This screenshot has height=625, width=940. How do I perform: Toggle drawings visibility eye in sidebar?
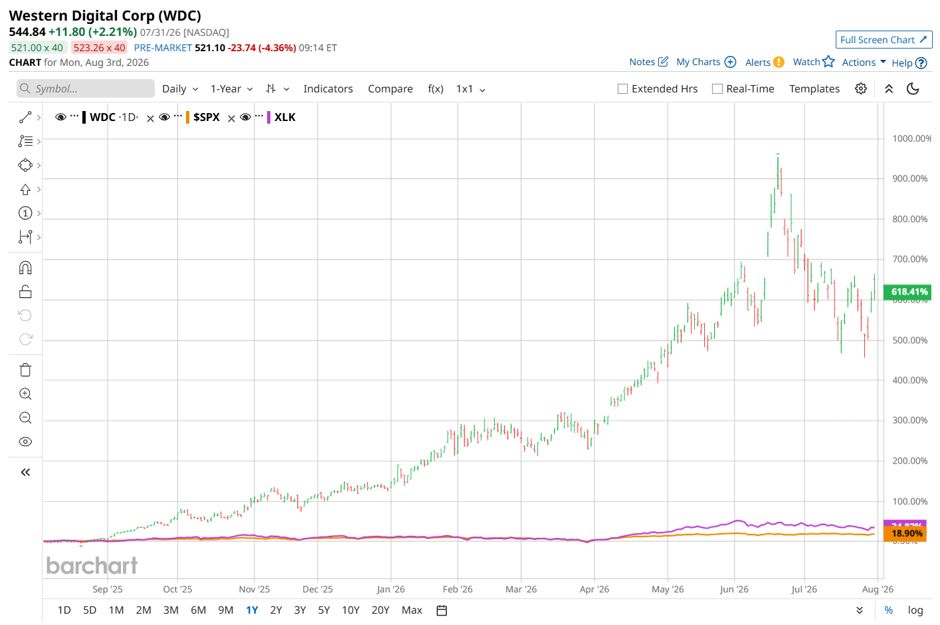pos(25,442)
